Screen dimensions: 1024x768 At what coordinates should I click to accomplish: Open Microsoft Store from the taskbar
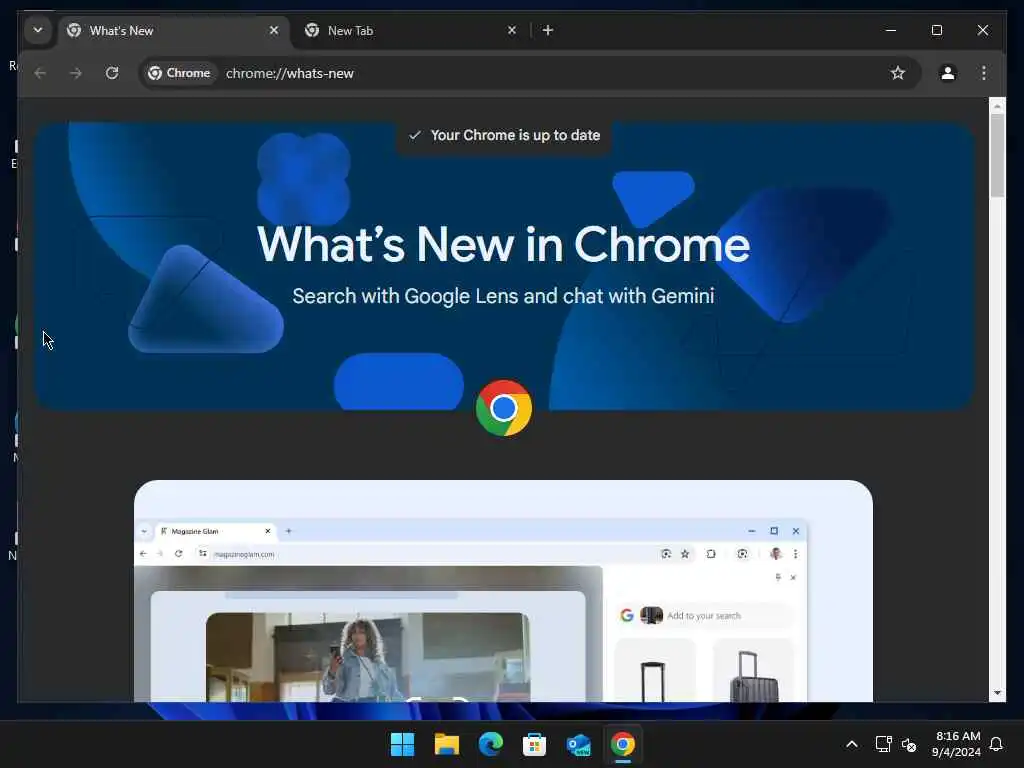pos(534,744)
